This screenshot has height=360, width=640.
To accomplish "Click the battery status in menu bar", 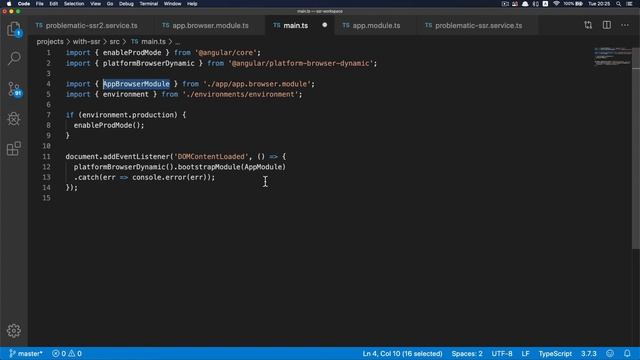I will tap(573, 4).
